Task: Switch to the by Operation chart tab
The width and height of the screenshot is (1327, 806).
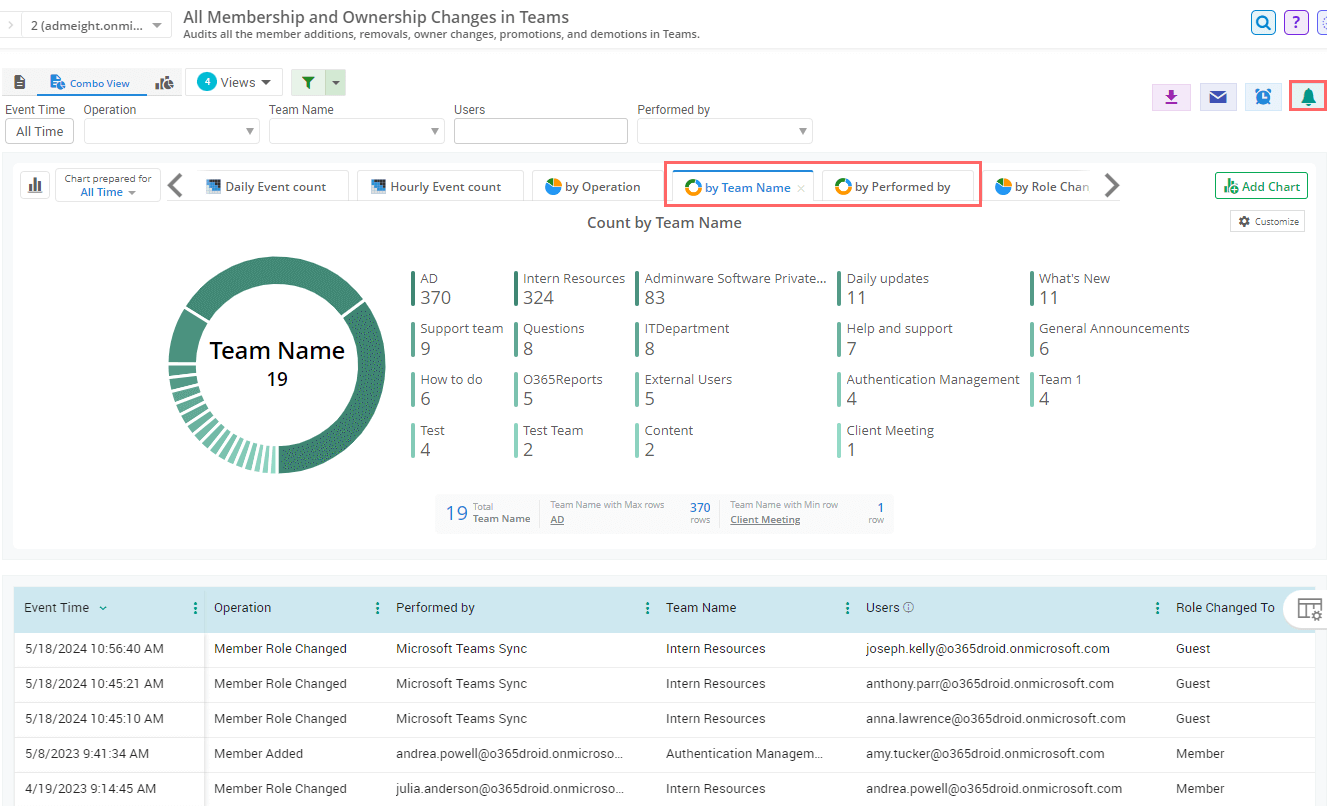Action: point(593,187)
